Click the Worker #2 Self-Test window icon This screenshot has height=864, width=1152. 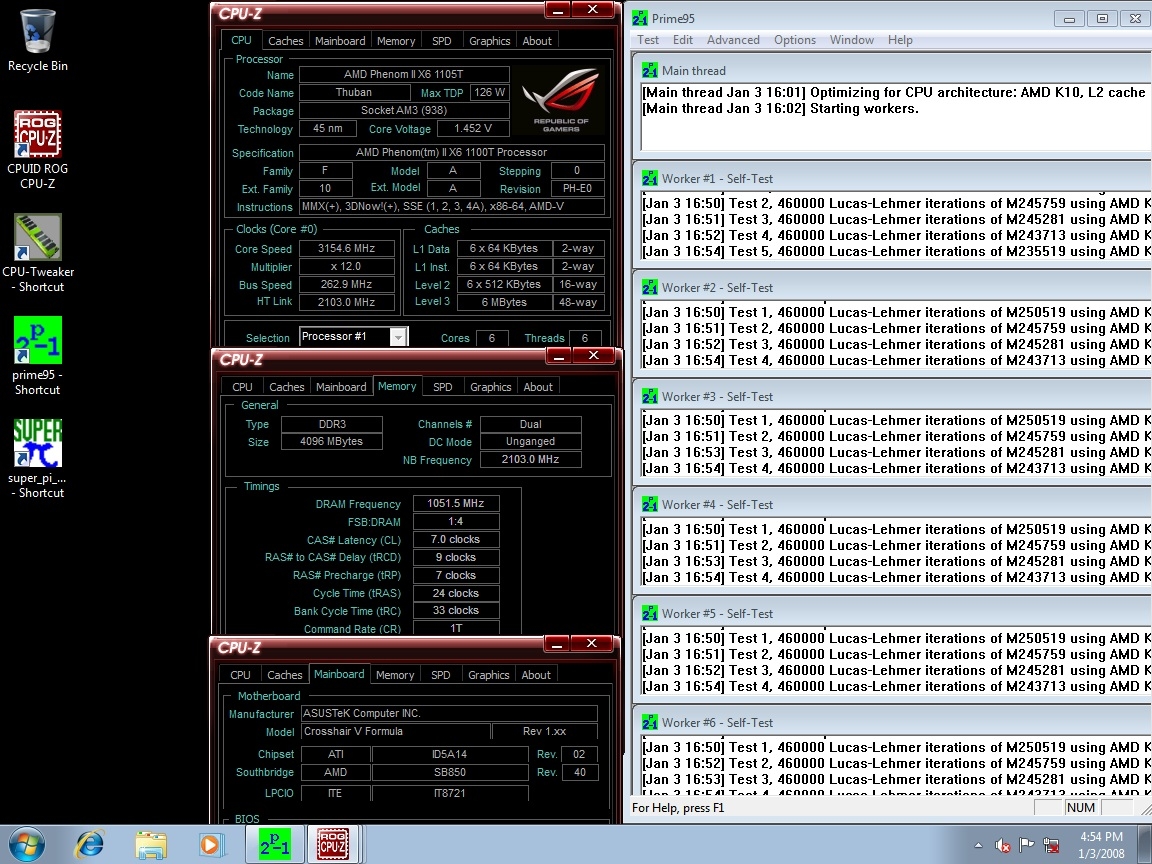point(649,287)
